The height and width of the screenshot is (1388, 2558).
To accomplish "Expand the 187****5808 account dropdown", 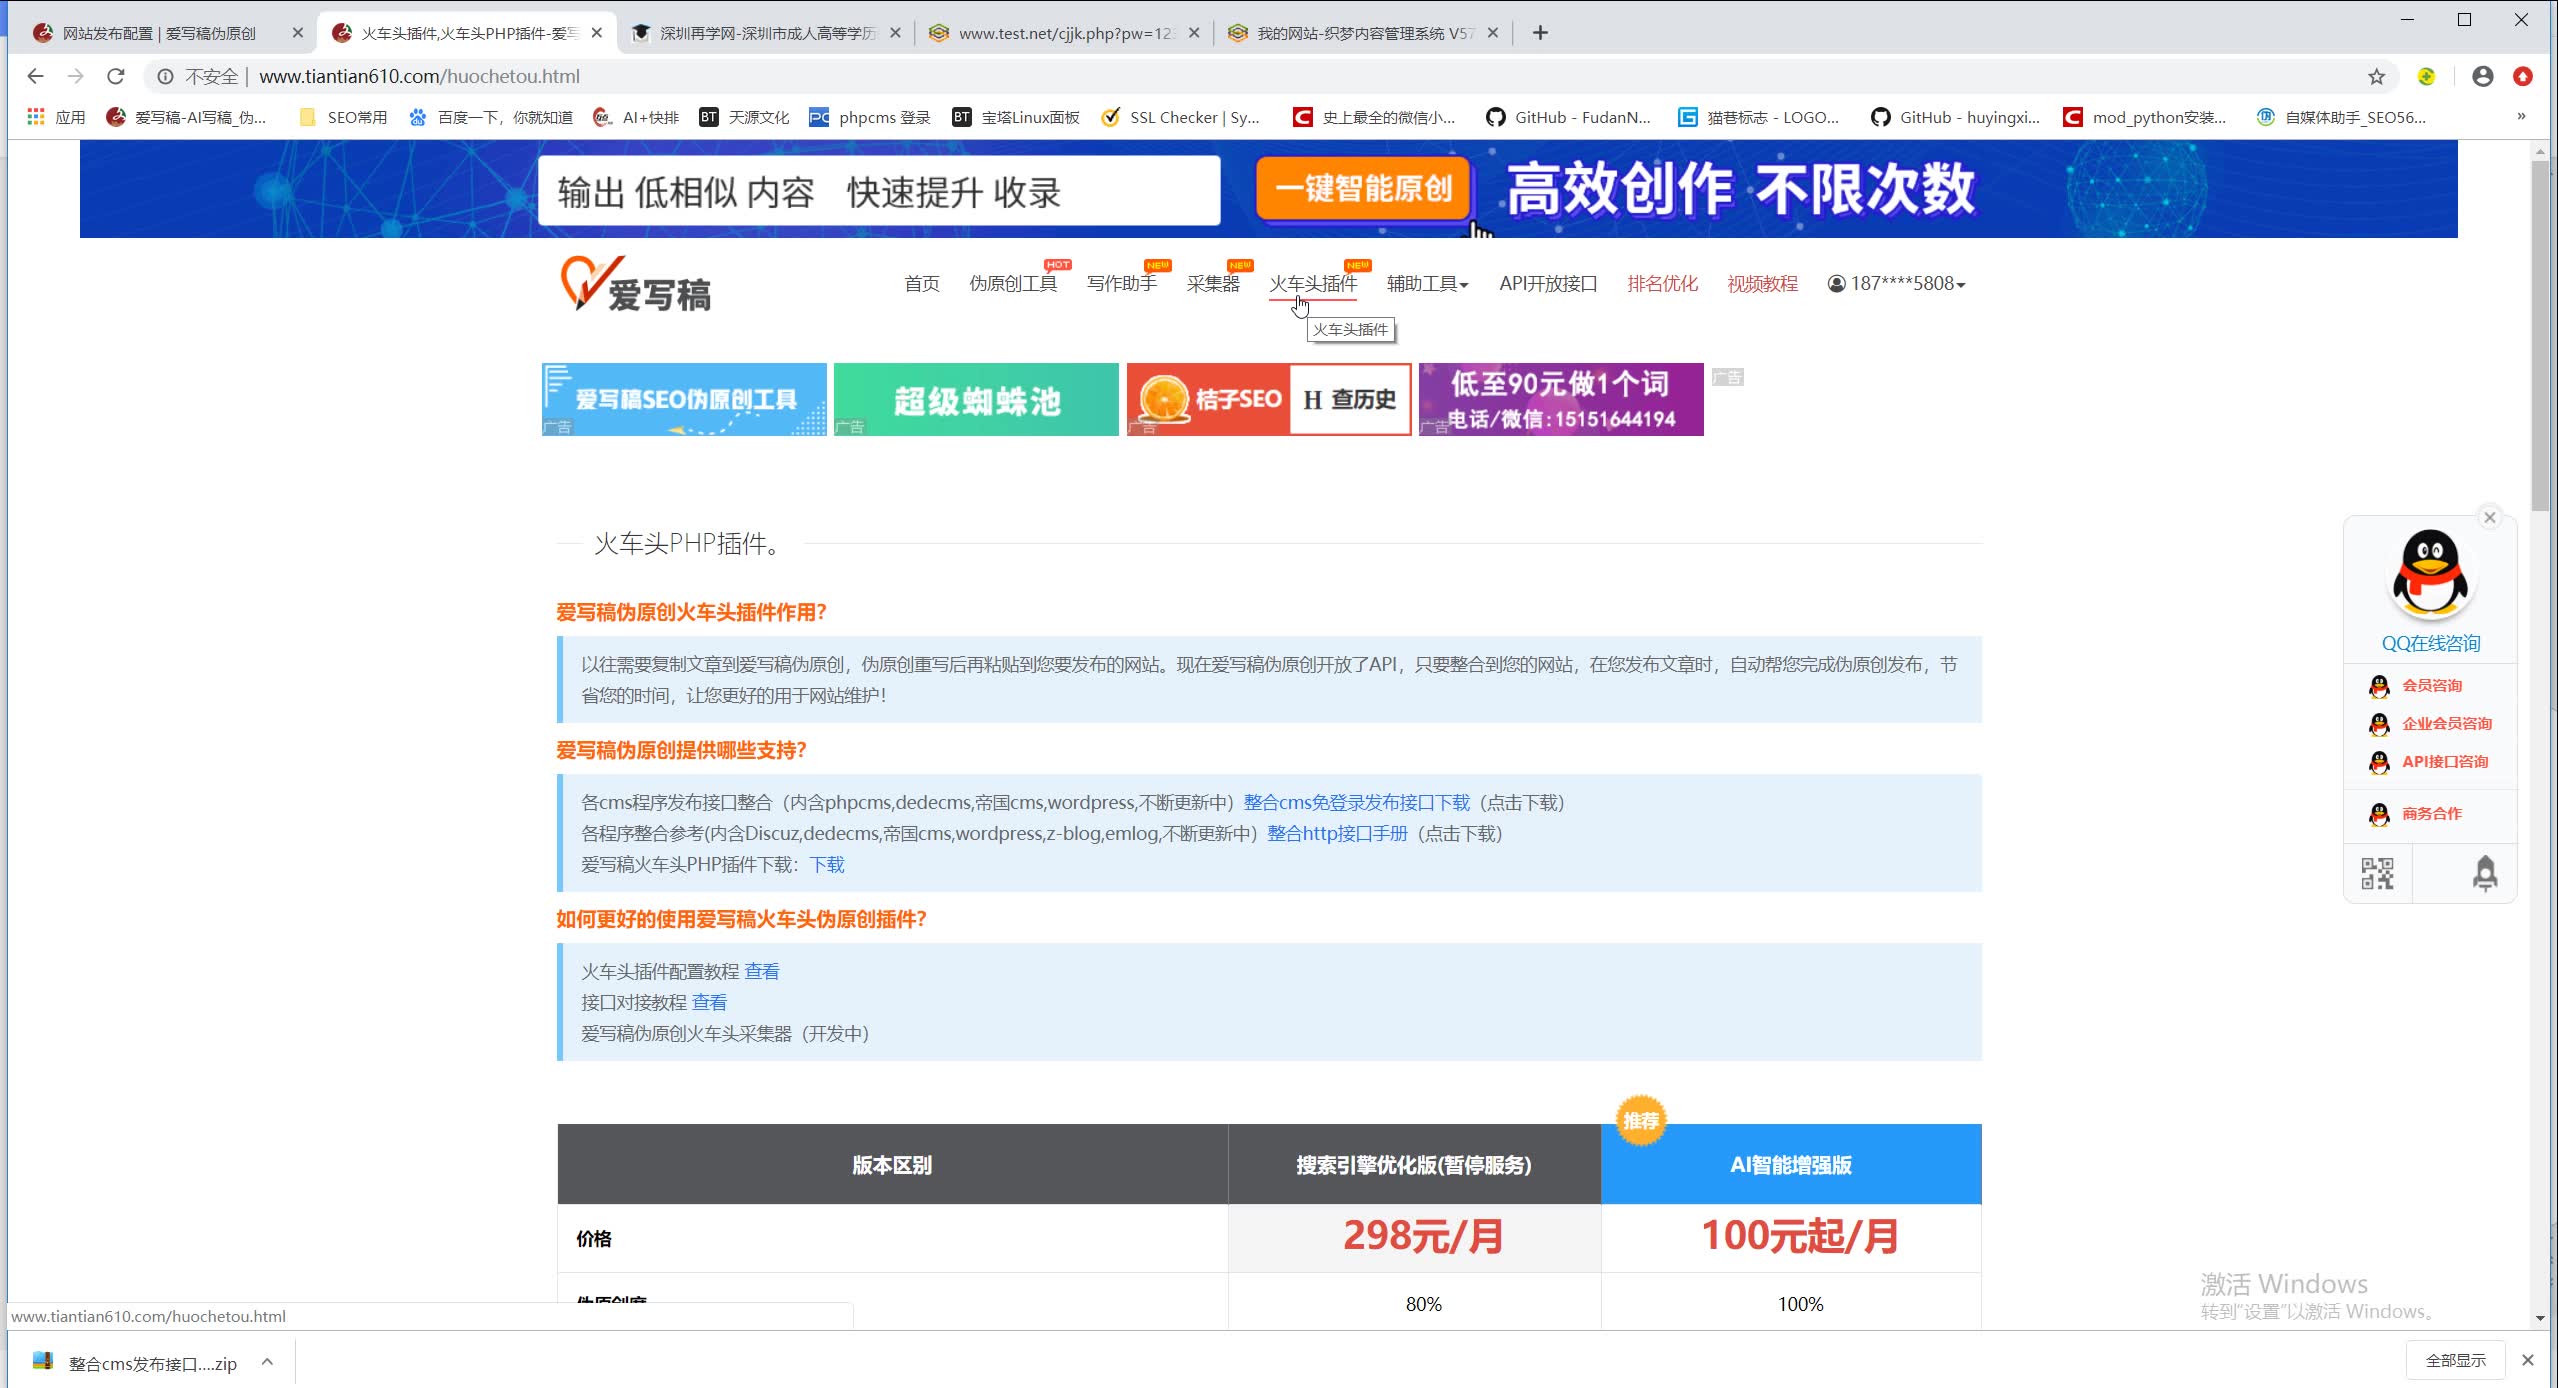I will click(x=1896, y=284).
